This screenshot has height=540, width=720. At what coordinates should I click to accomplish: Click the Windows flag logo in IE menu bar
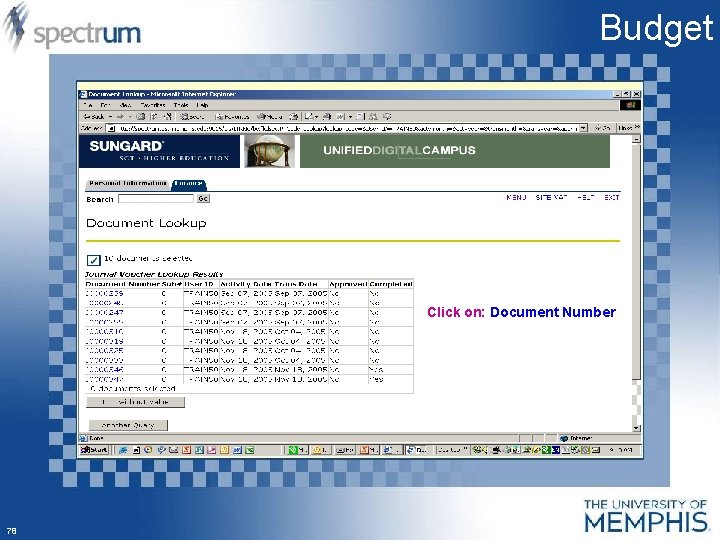click(631, 105)
